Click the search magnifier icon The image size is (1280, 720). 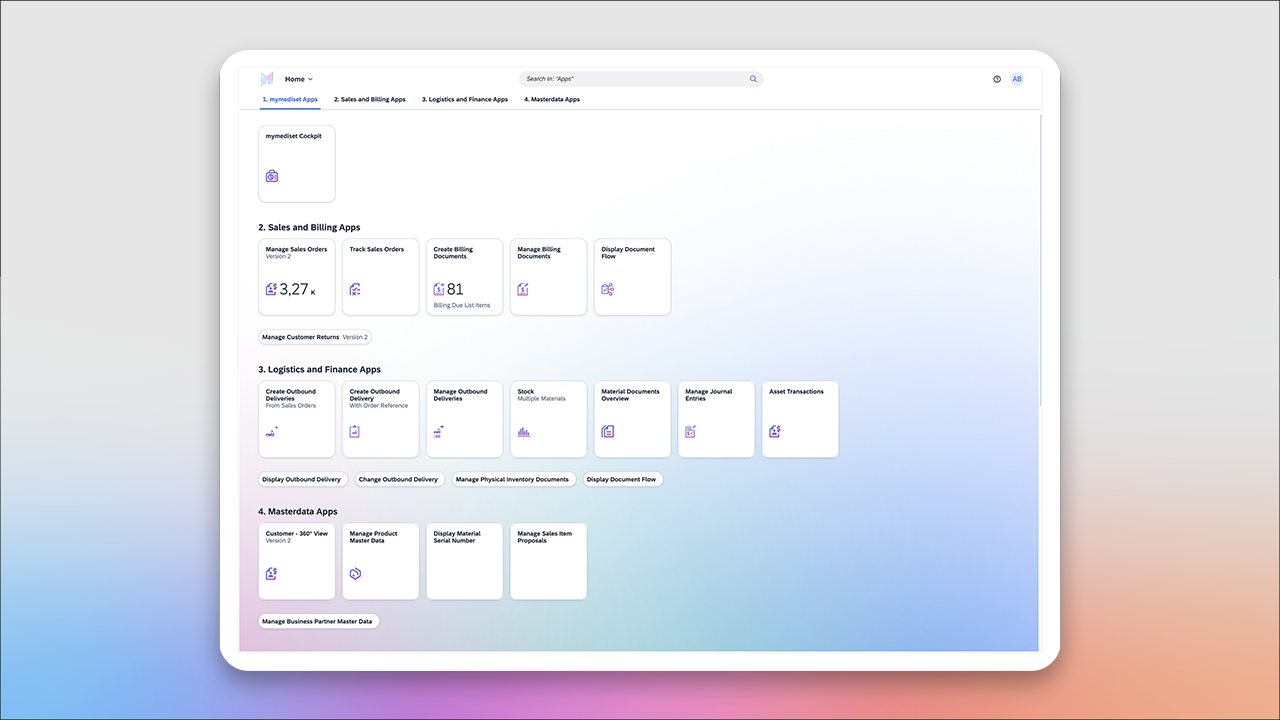pos(753,79)
